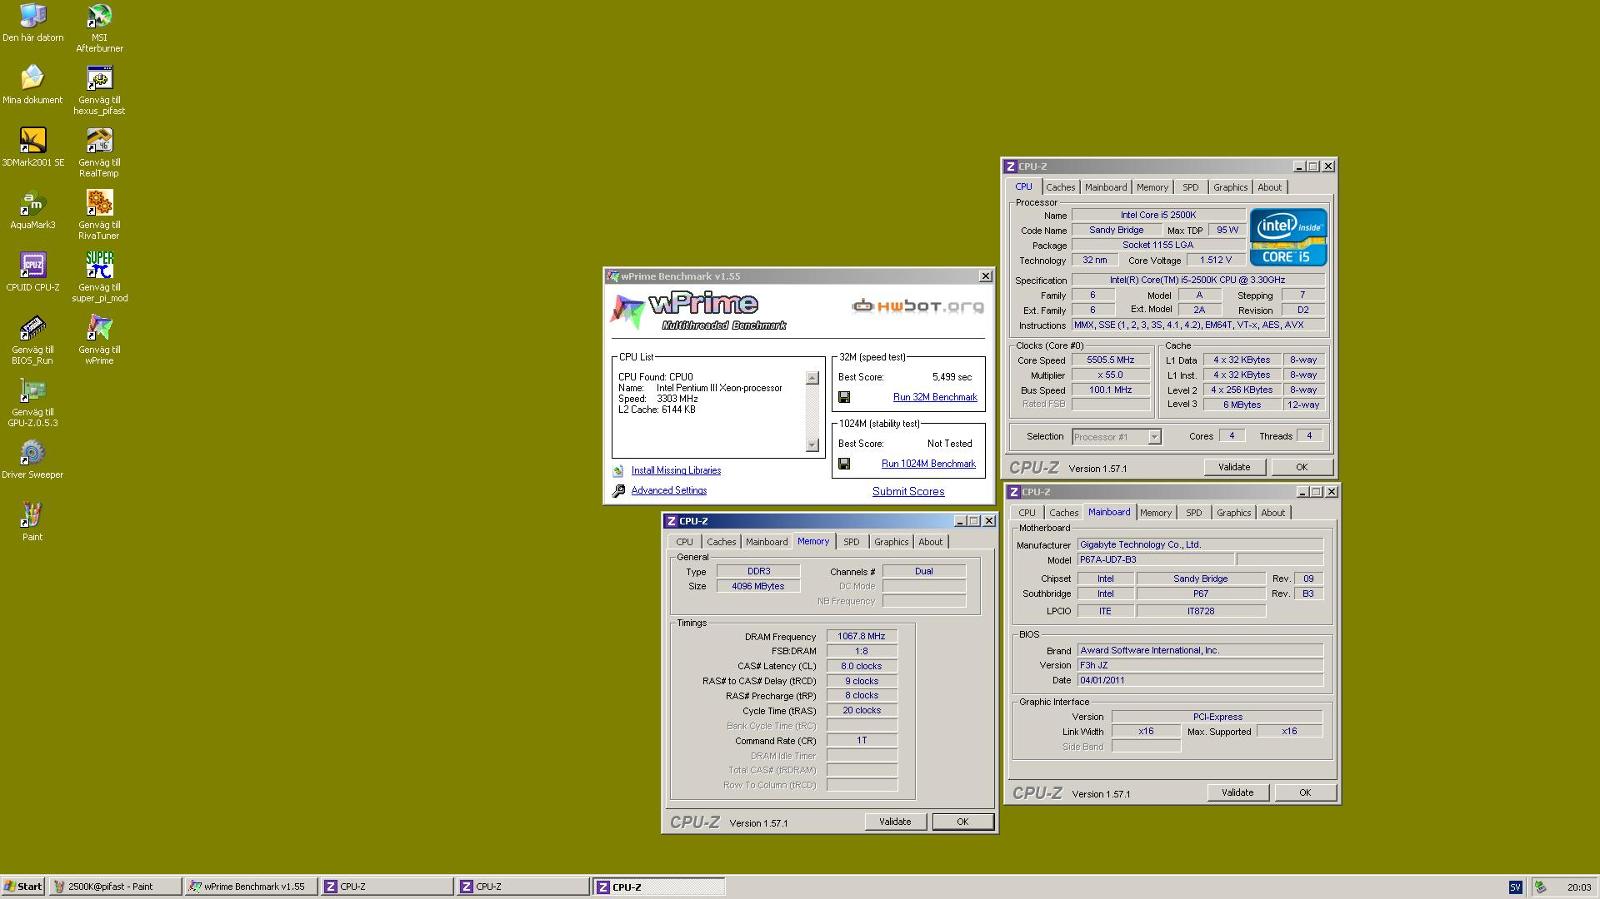Screen dimensions: 1600x899
Task: Select the 3DMark2001 SE desktop icon
Action: [x=32, y=147]
